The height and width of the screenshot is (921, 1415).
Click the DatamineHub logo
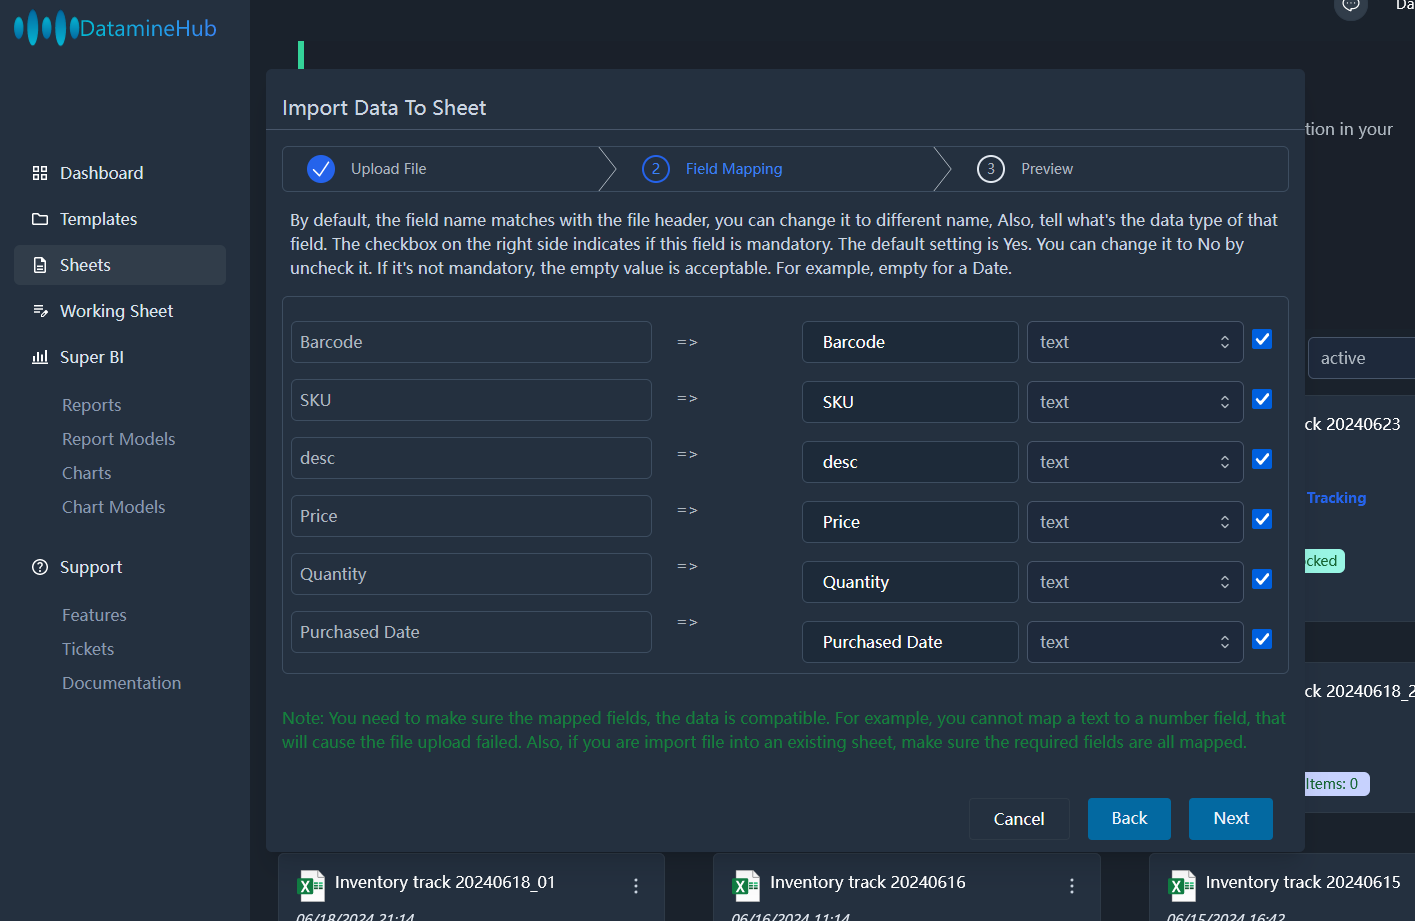pos(115,28)
